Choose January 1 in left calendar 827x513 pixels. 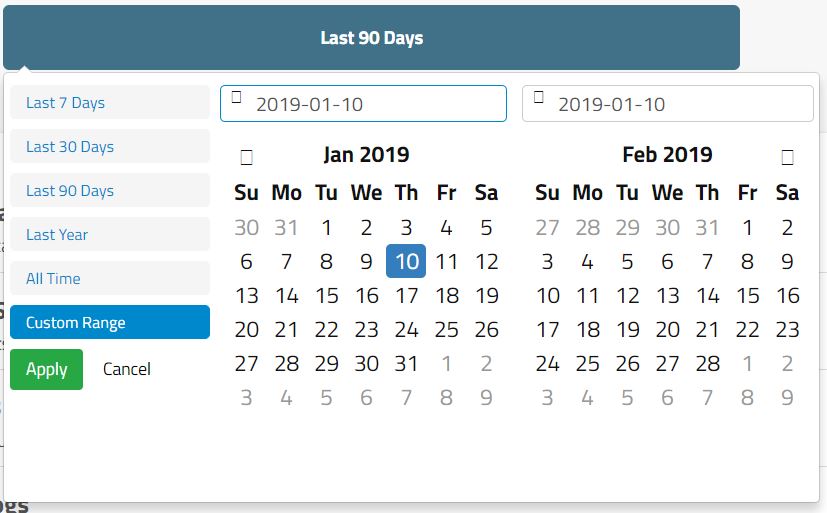[326, 228]
